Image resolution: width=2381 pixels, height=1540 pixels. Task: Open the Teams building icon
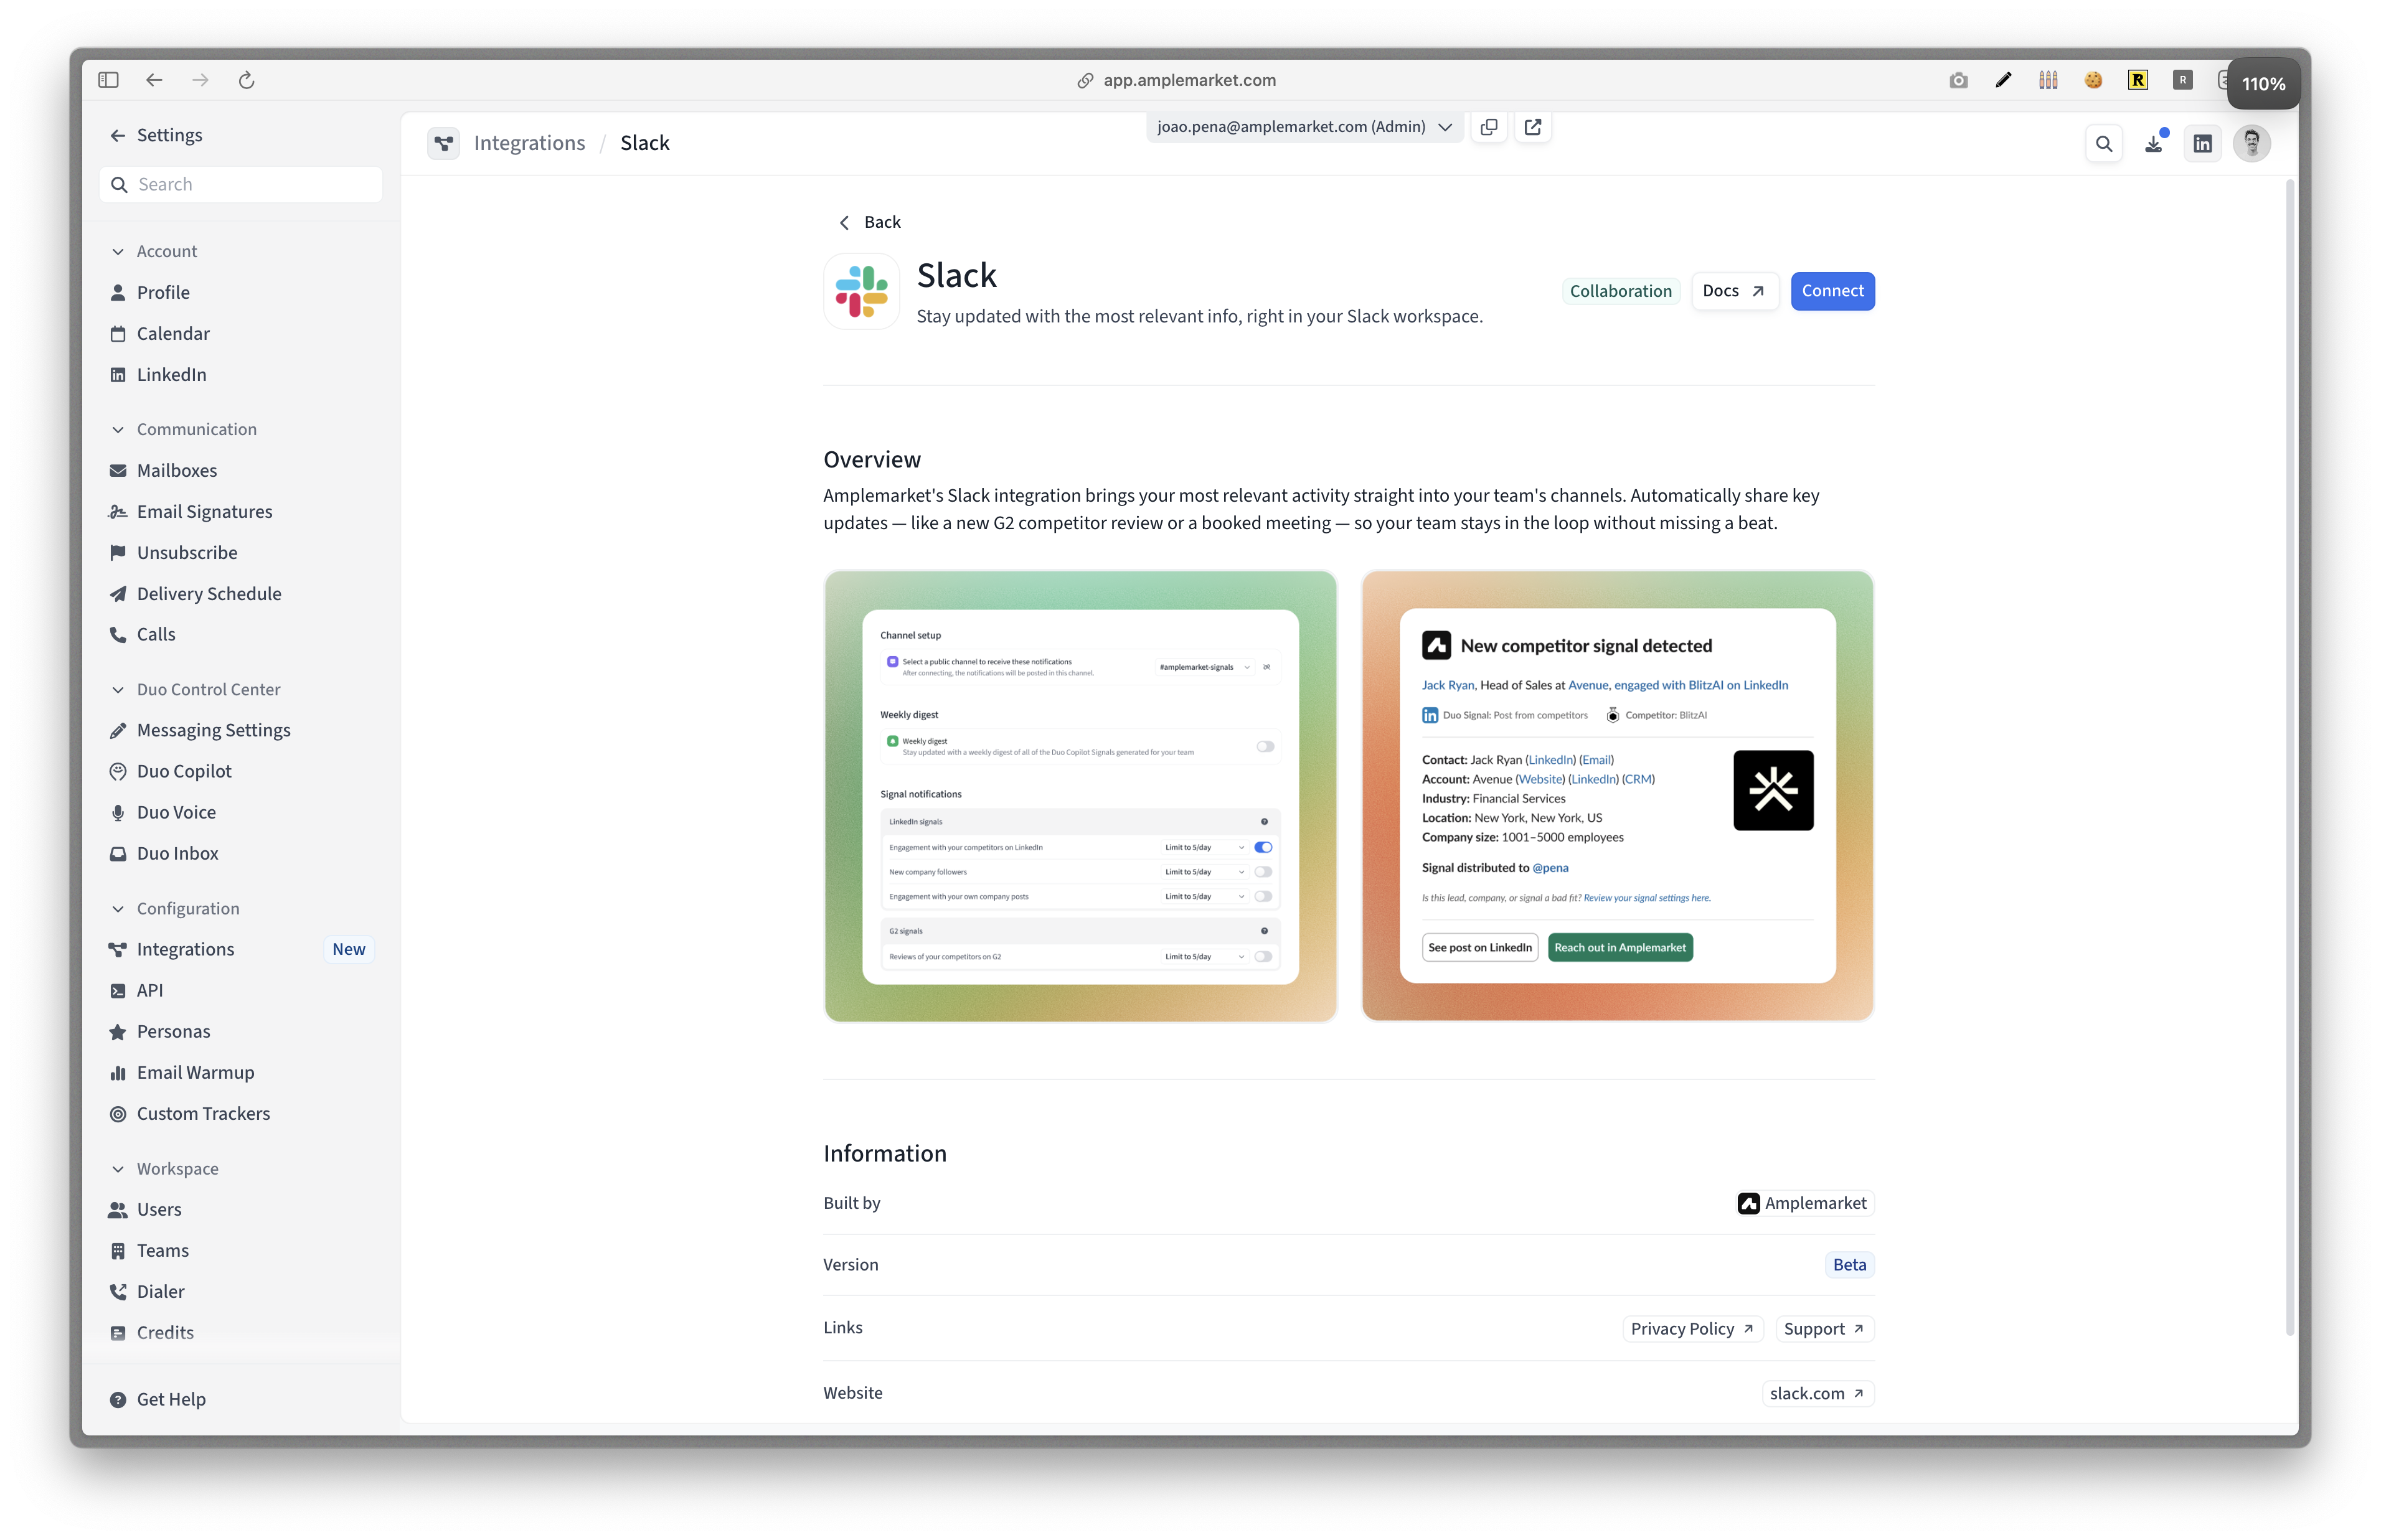pos(118,1250)
